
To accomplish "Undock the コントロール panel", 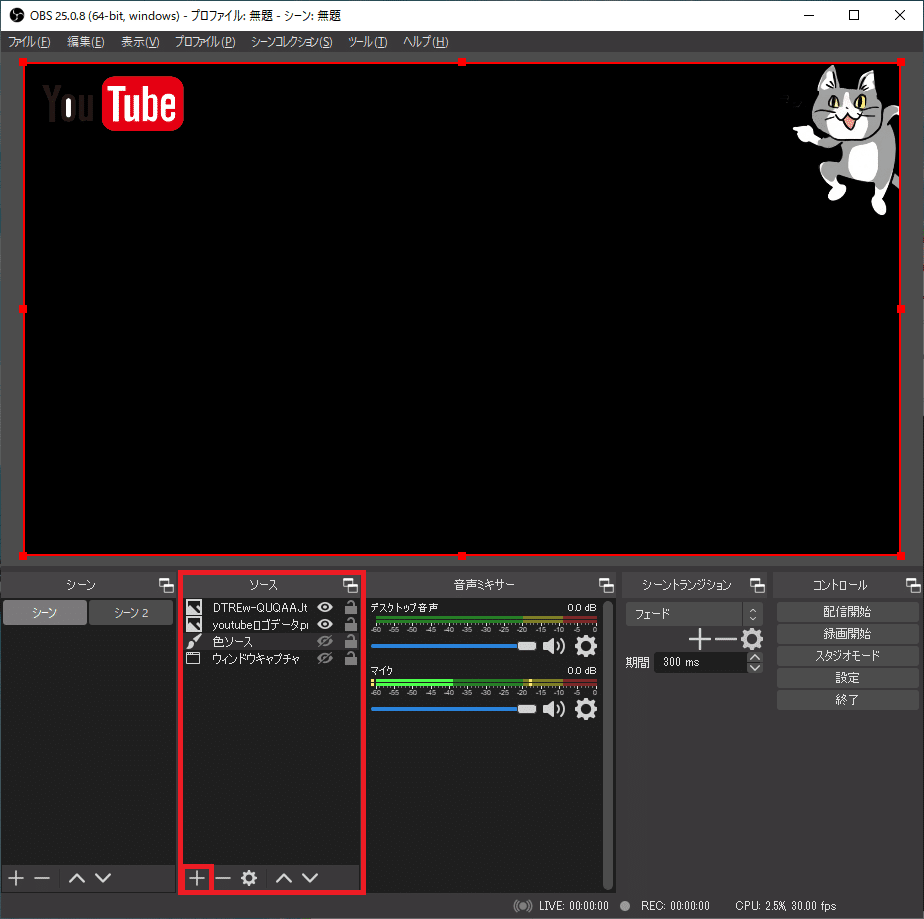I will (x=913, y=585).
